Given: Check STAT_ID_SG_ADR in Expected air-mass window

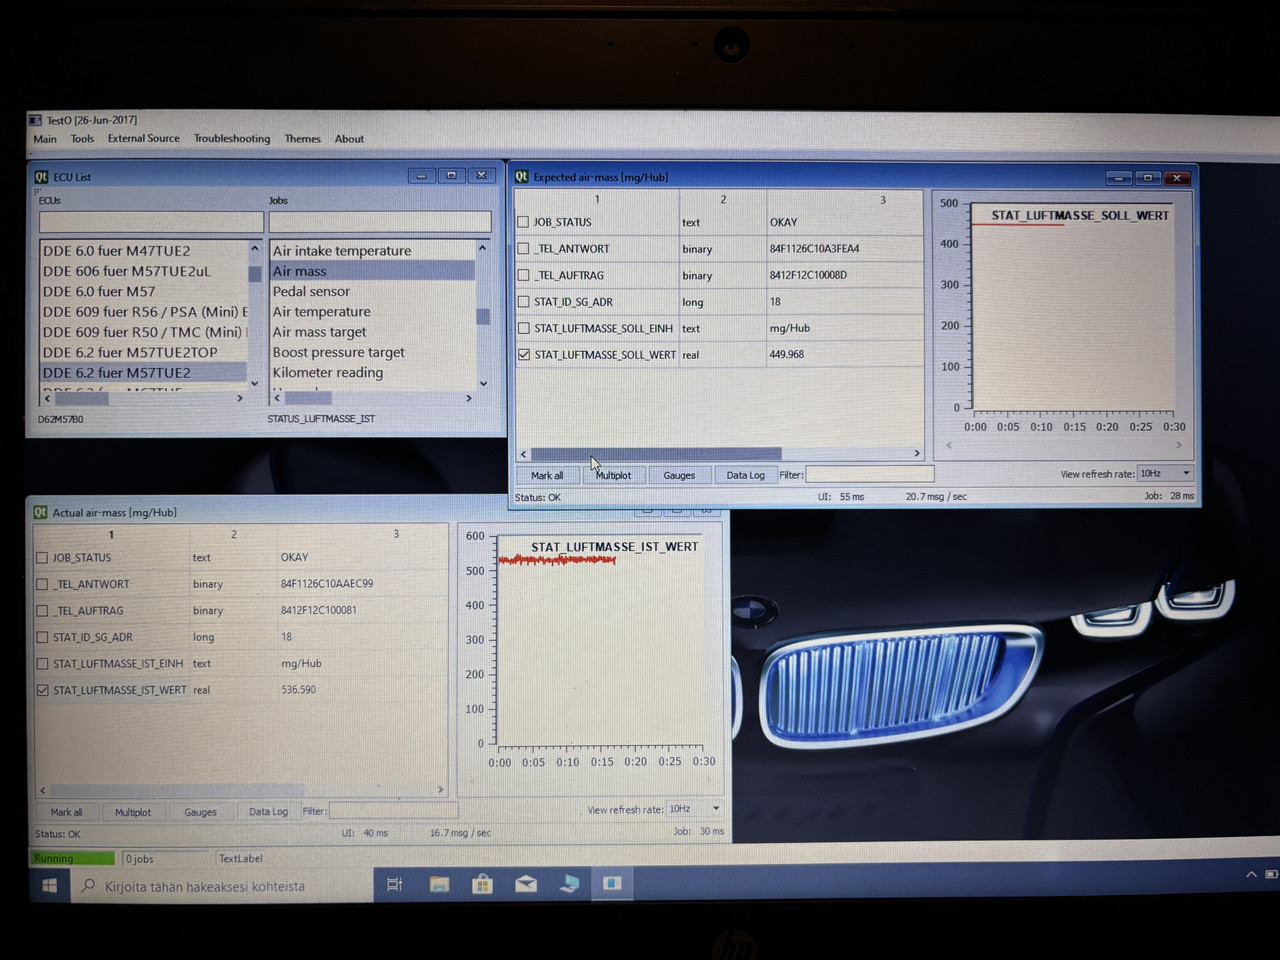Looking at the screenshot, I should 523,301.
